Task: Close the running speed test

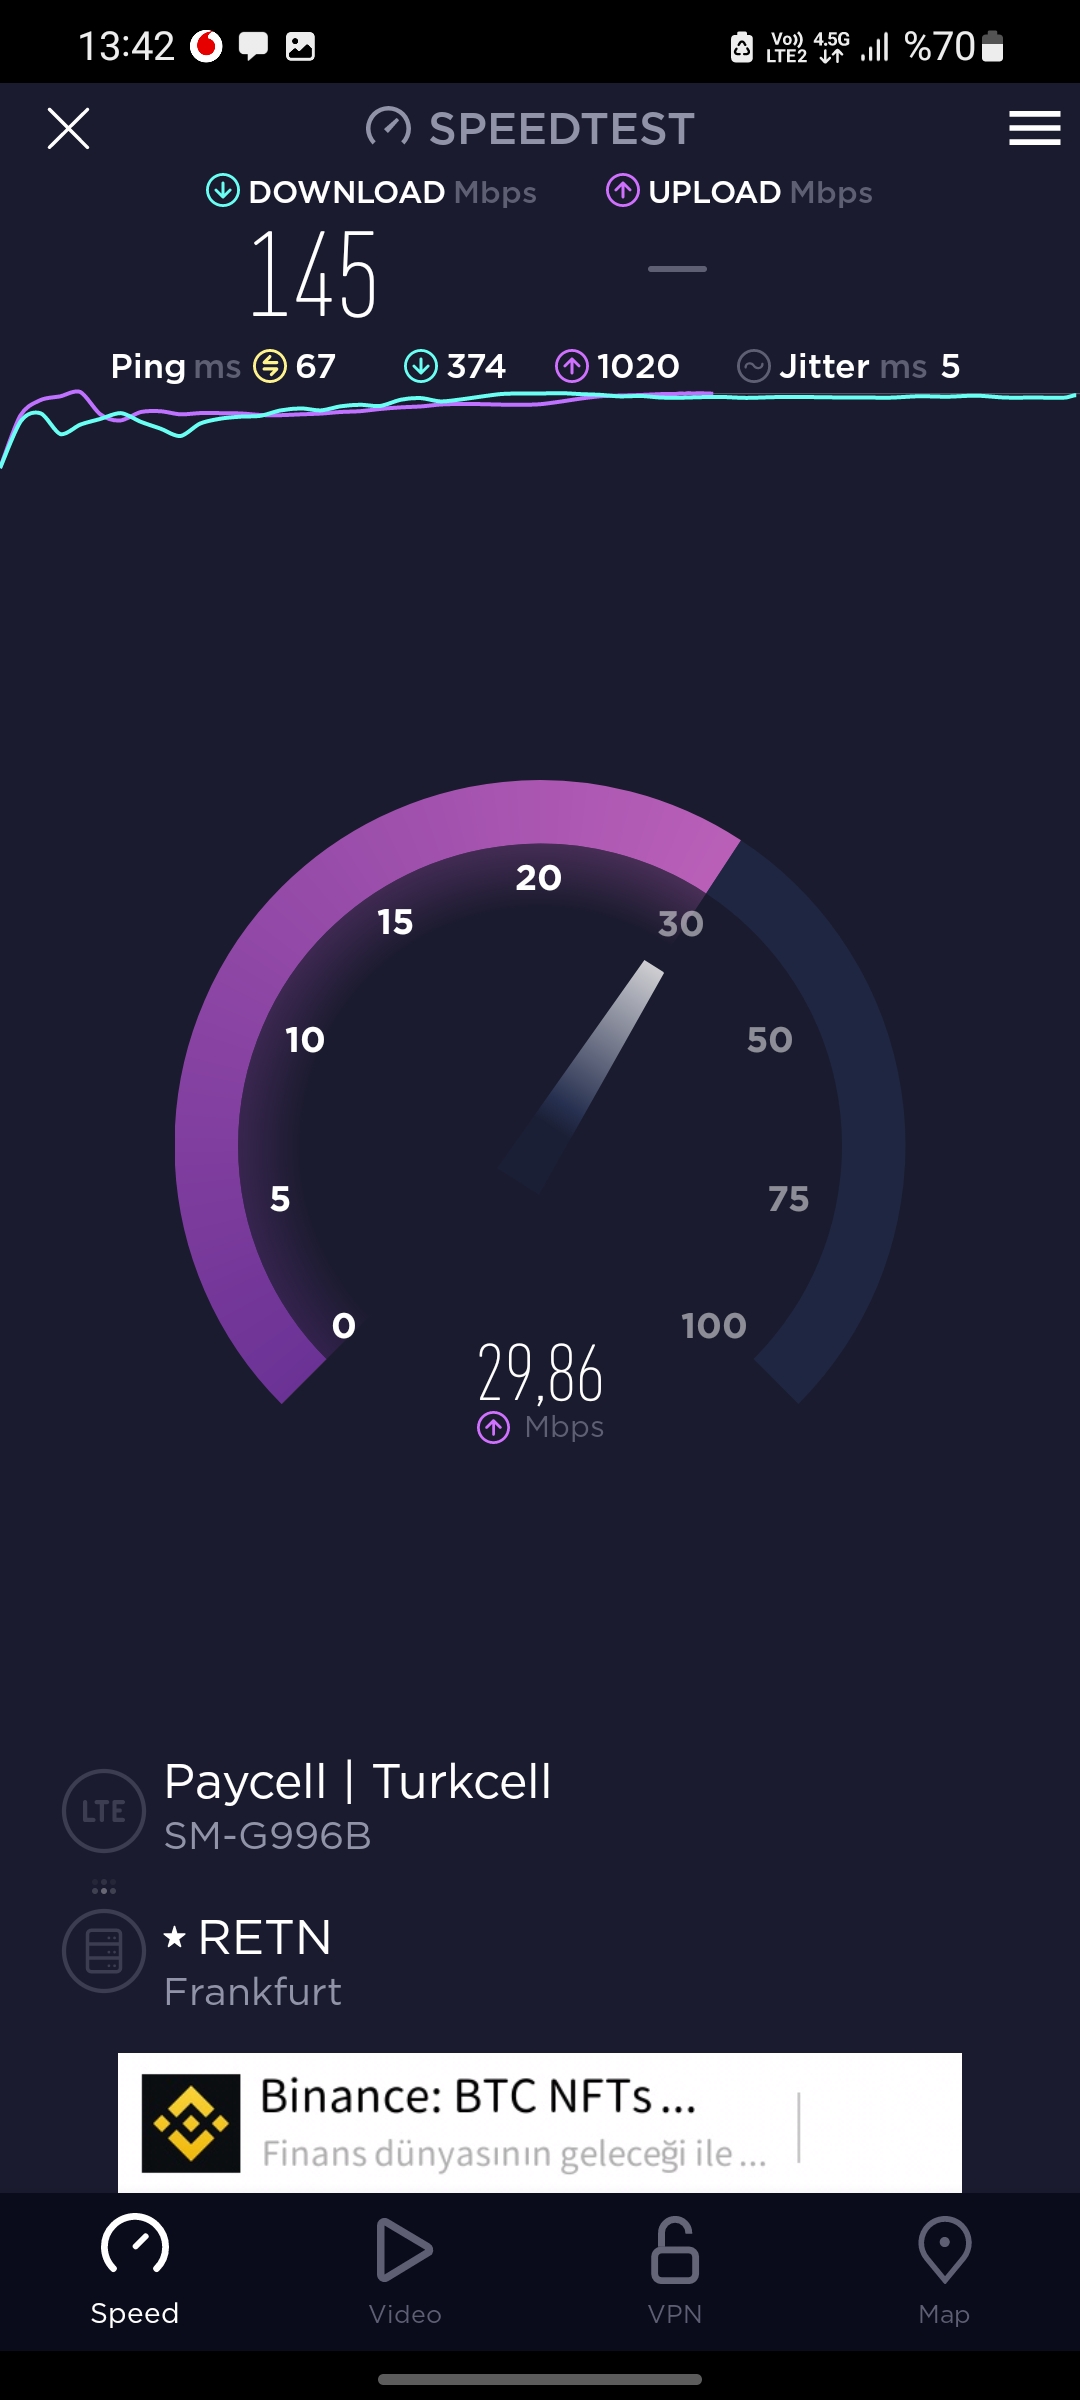Action: pos(68,128)
